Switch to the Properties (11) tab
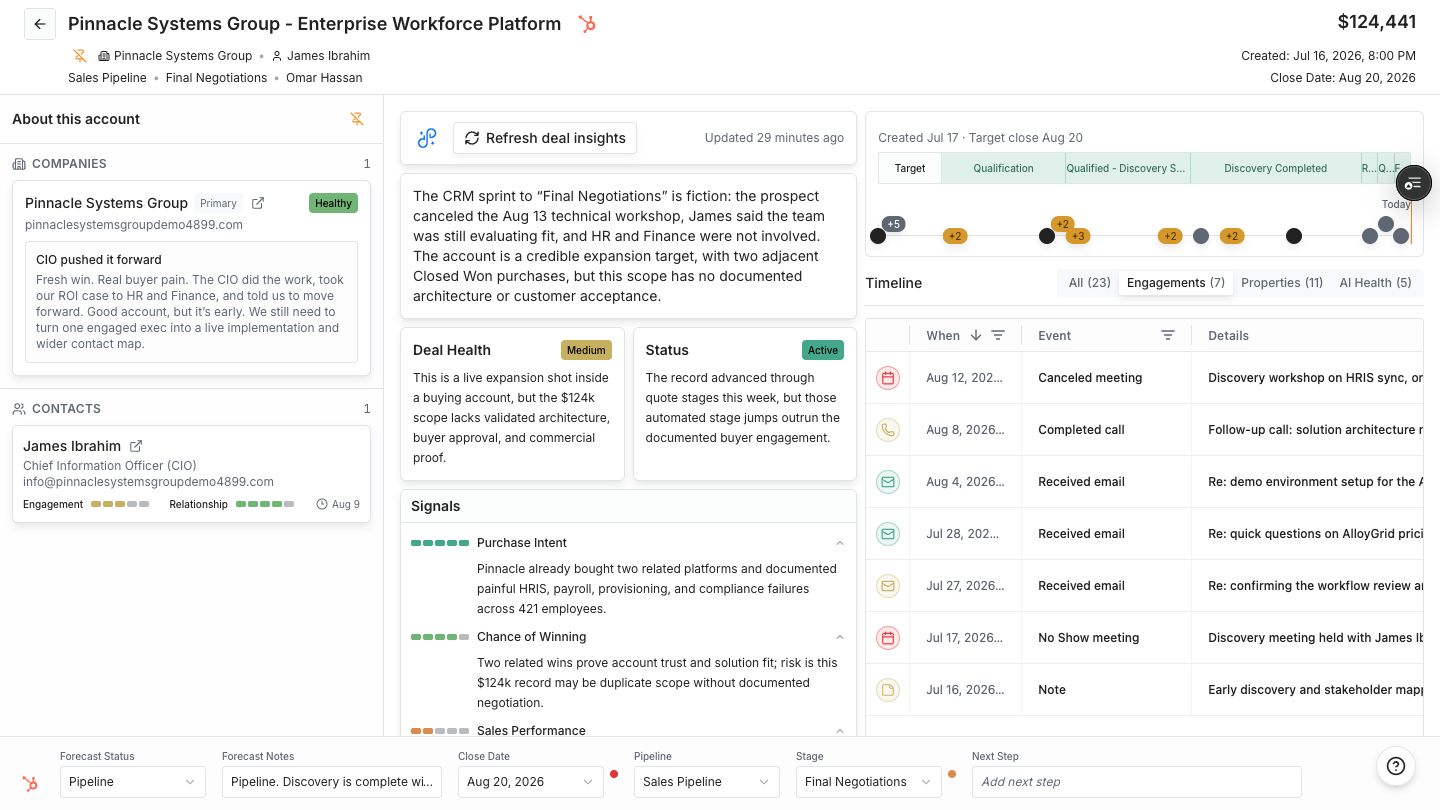The width and height of the screenshot is (1440, 810). point(1282,283)
